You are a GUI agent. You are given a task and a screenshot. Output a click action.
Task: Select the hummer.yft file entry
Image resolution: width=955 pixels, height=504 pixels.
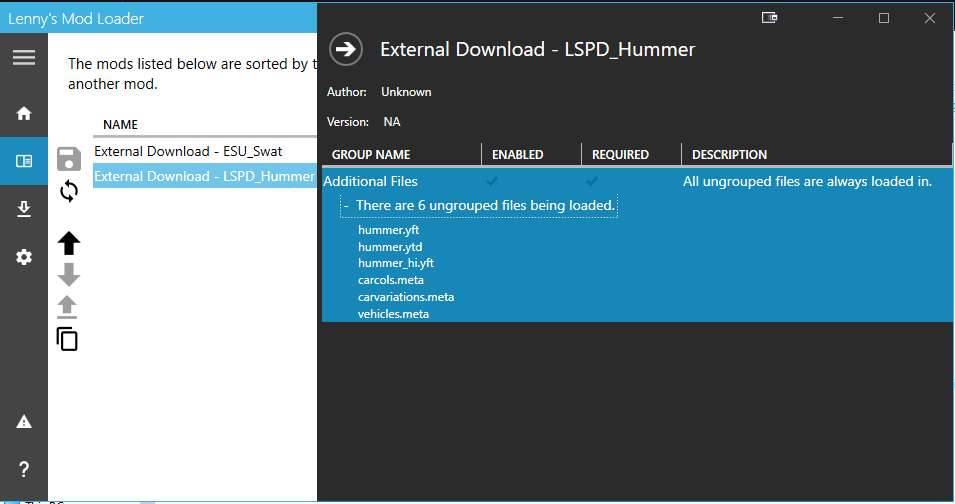point(388,230)
